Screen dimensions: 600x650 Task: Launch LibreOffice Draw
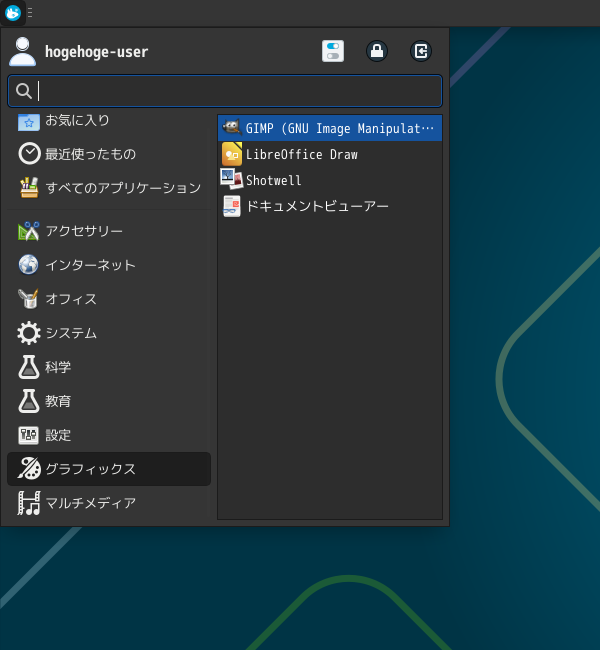301,155
